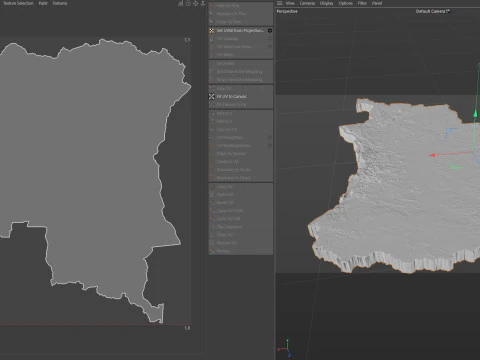Click the Bounding to Quad entry

click(240, 178)
